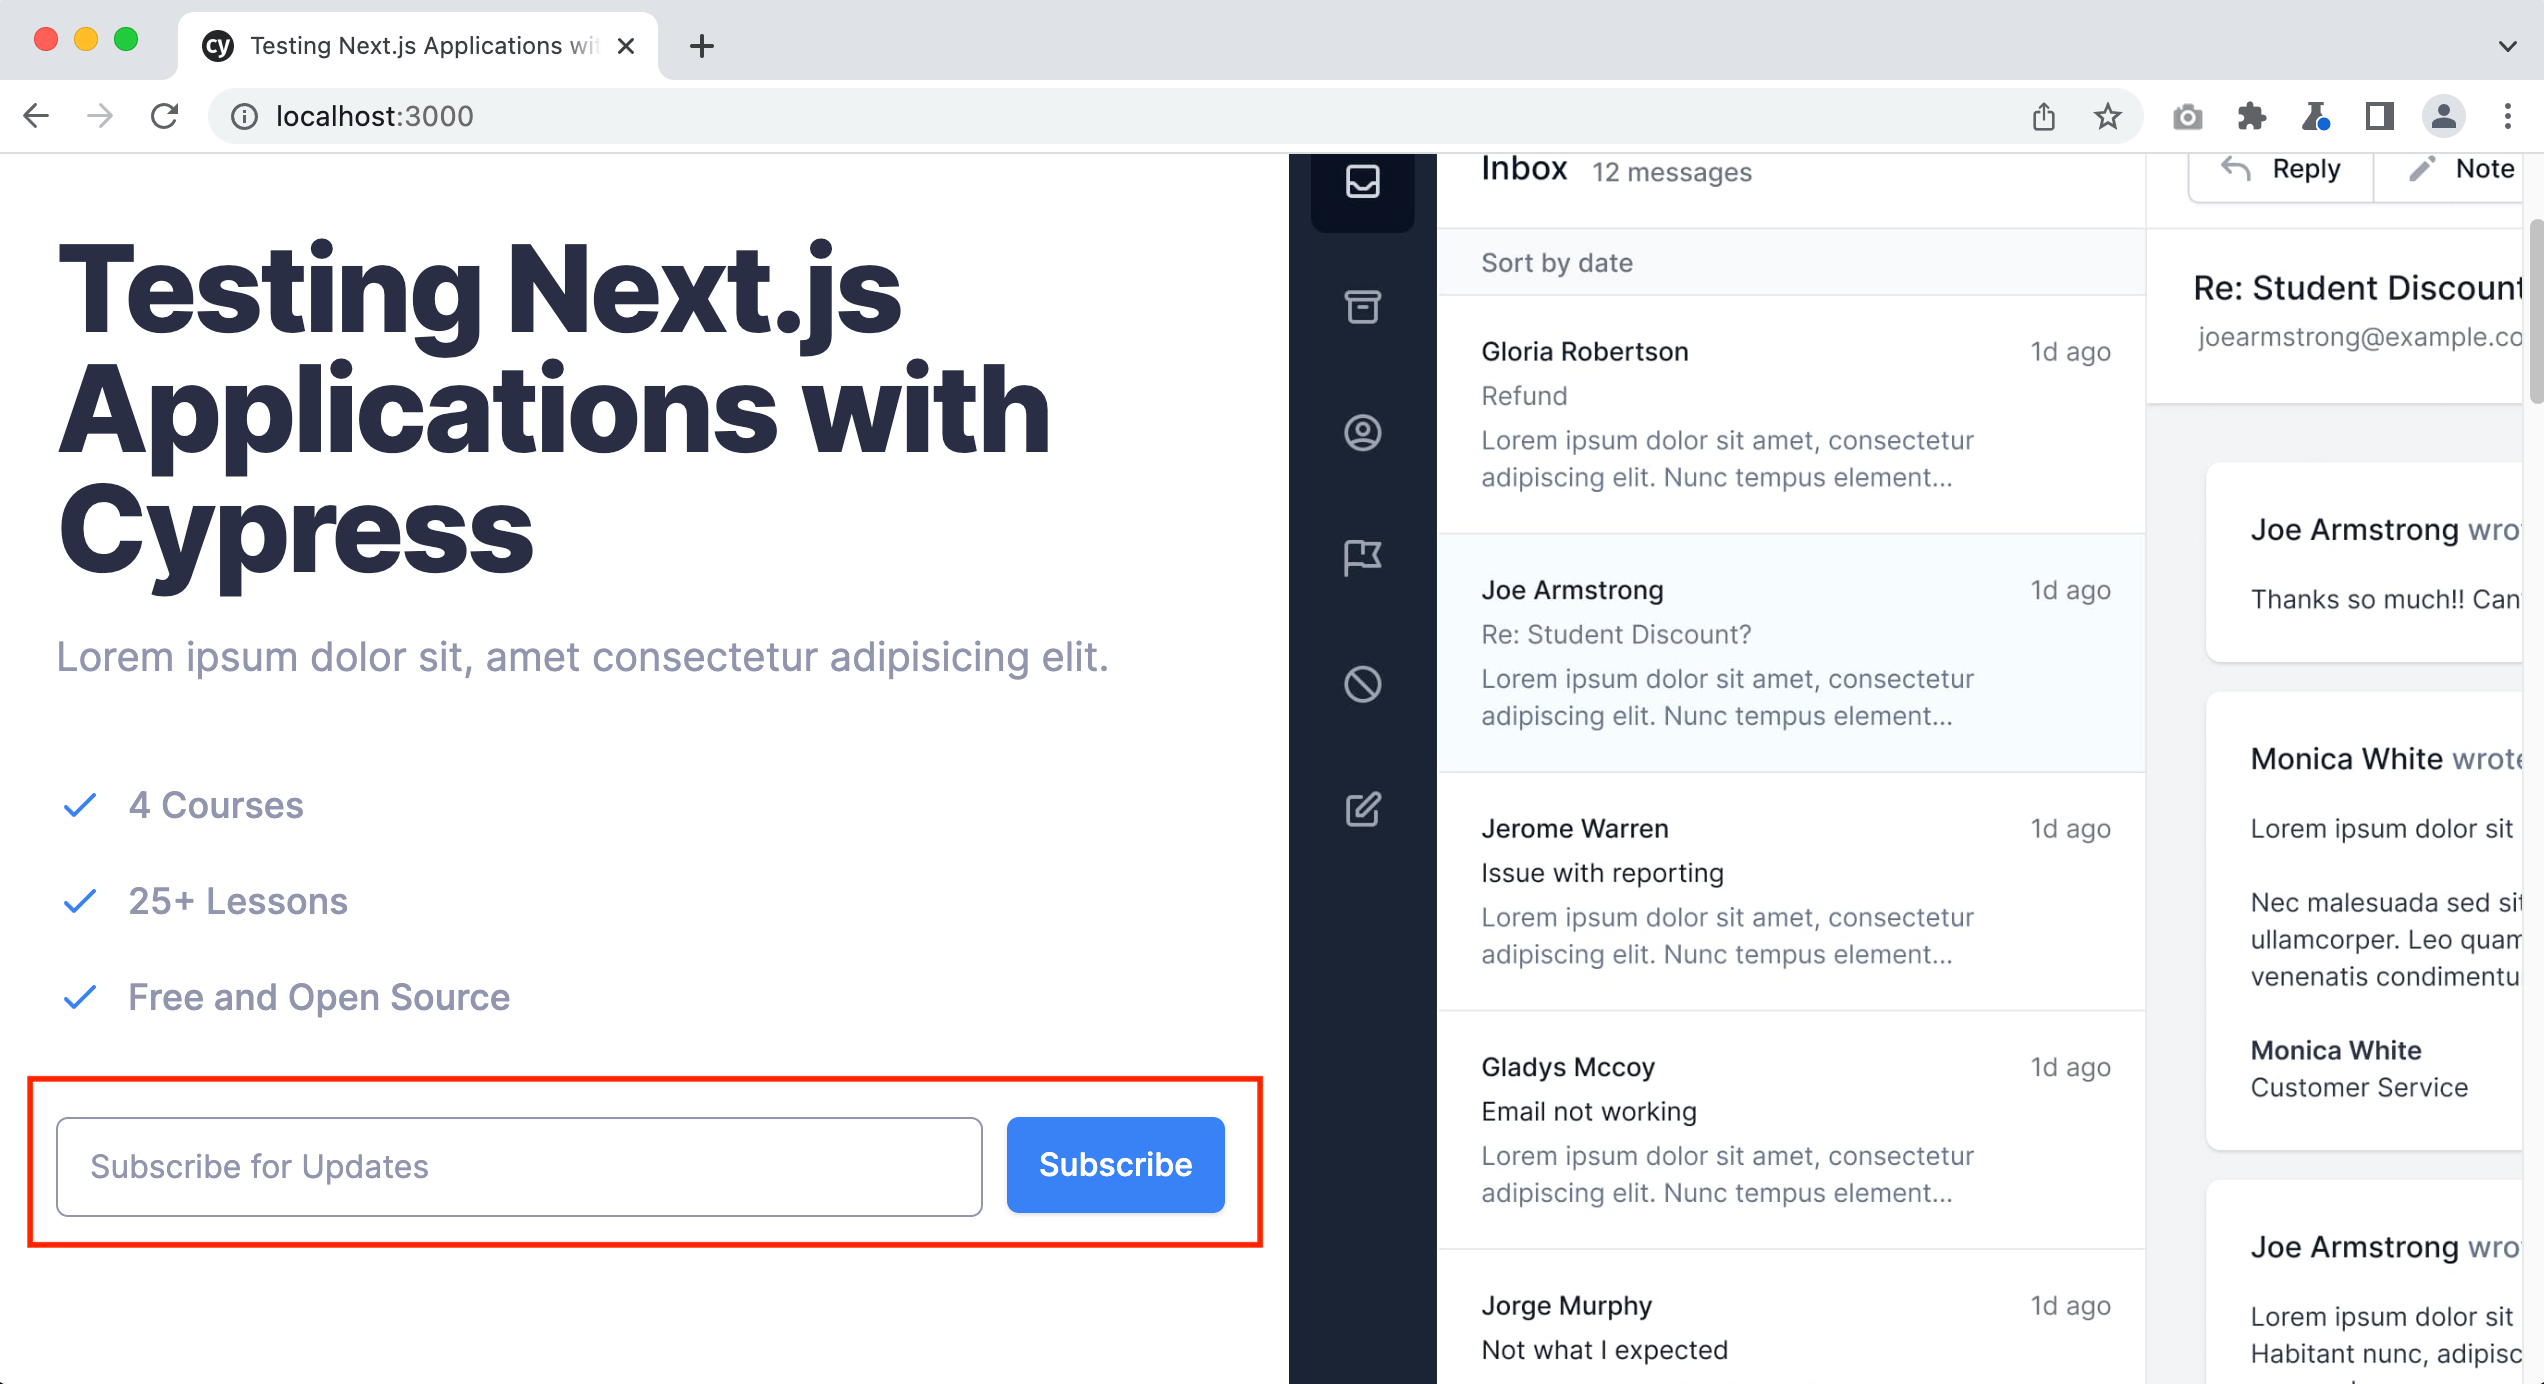The height and width of the screenshot is (1384, 2544).
Task: Click the "Subscribe for Updates" input field
Action: pos(520,1166)
